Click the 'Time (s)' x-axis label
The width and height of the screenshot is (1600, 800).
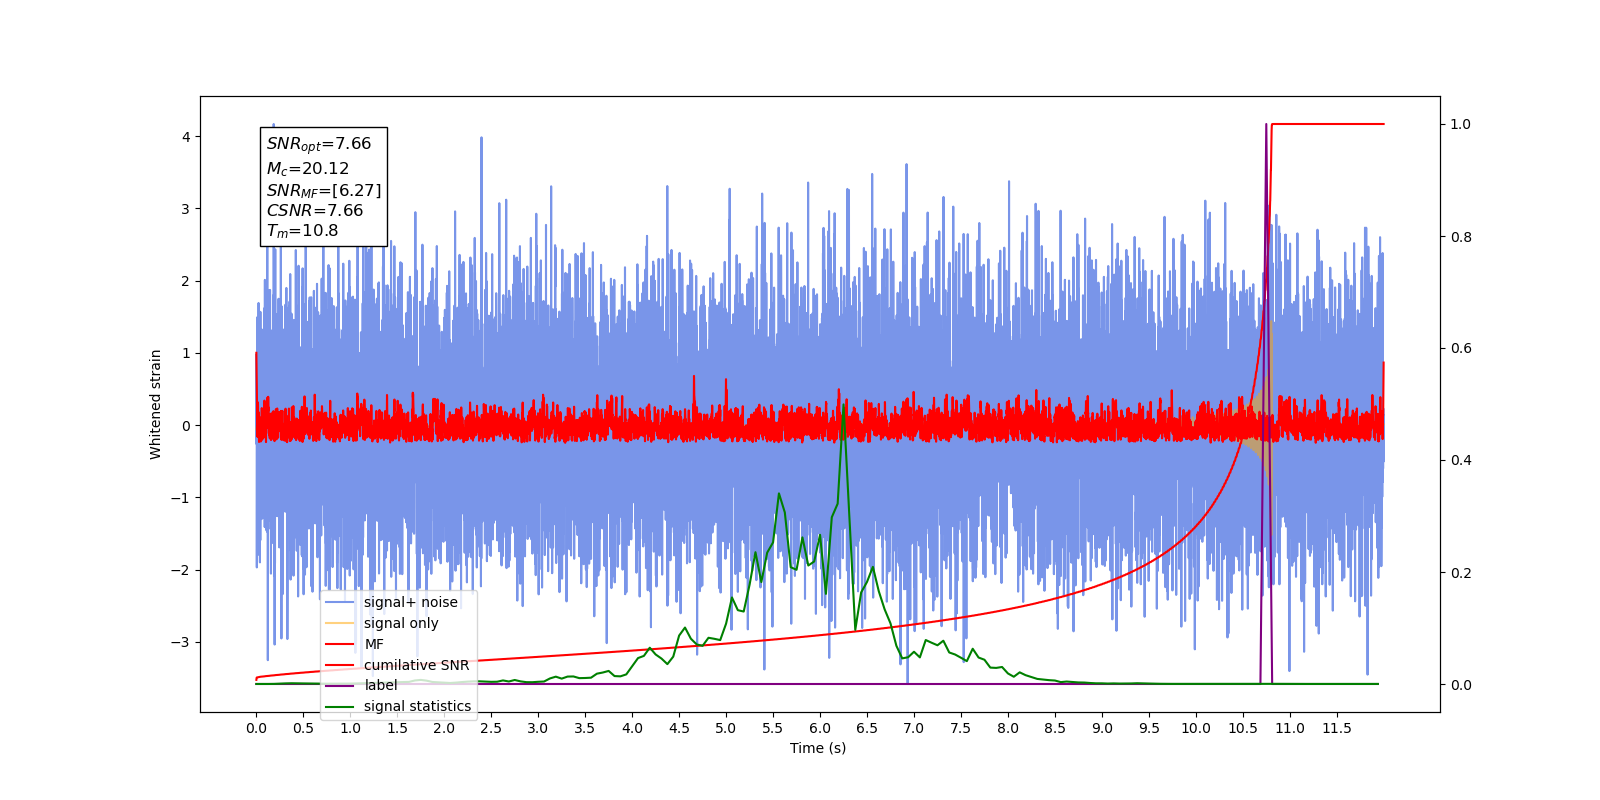[818, 748]
